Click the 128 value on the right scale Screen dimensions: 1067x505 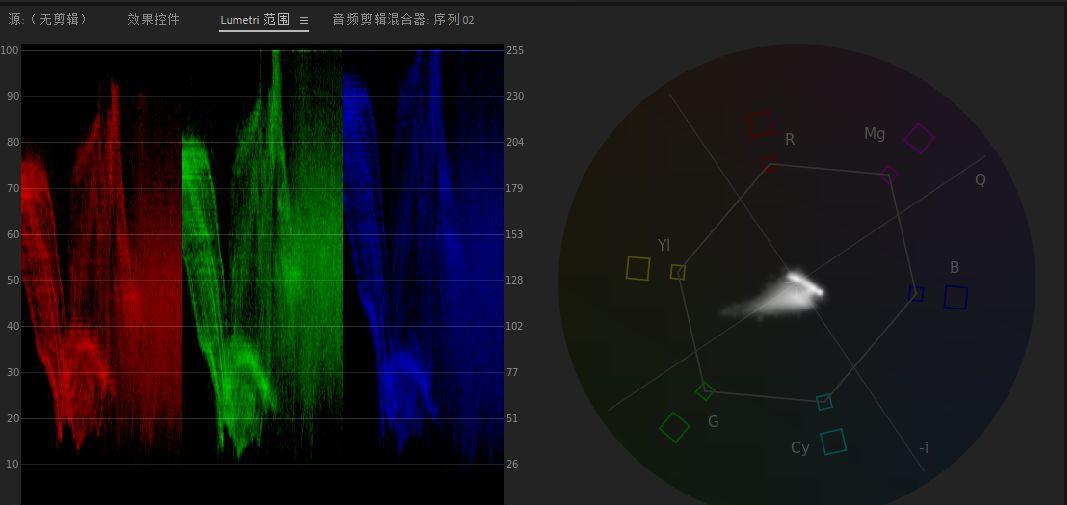tap(515, 280)
